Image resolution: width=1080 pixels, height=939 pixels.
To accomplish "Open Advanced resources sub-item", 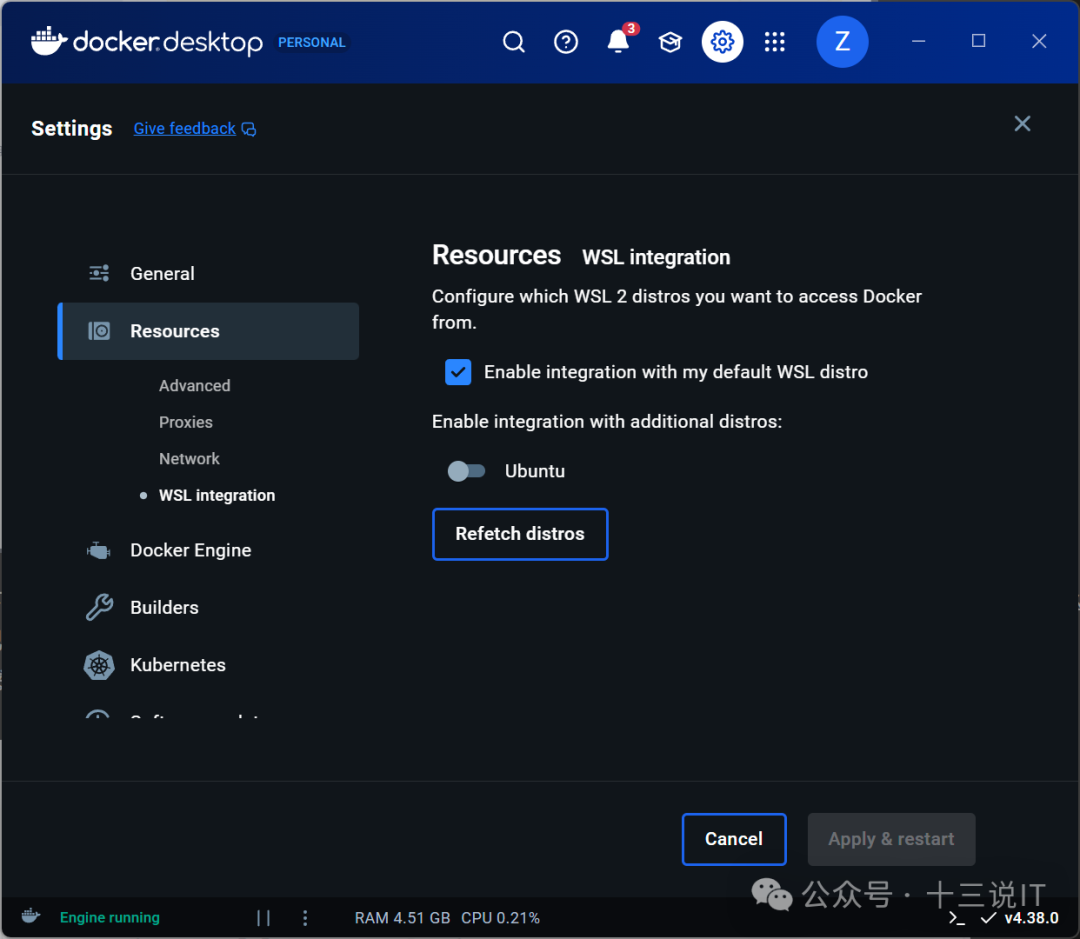I will tap(195, 386).
